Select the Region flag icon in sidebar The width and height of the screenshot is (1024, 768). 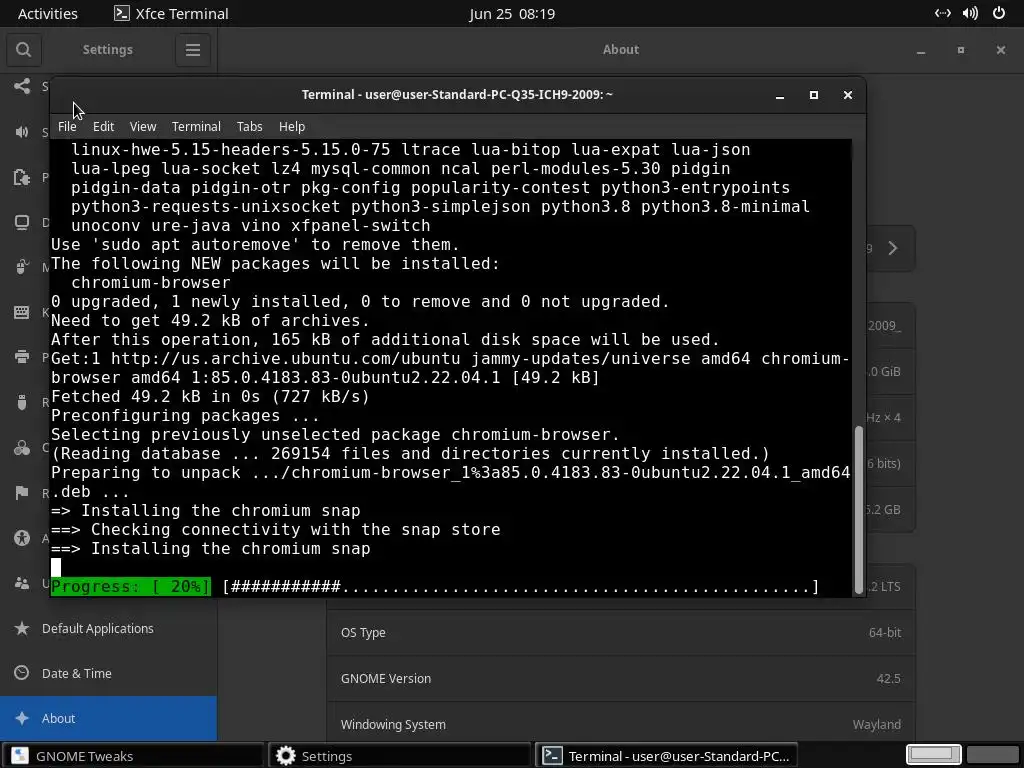pos(22,492)
